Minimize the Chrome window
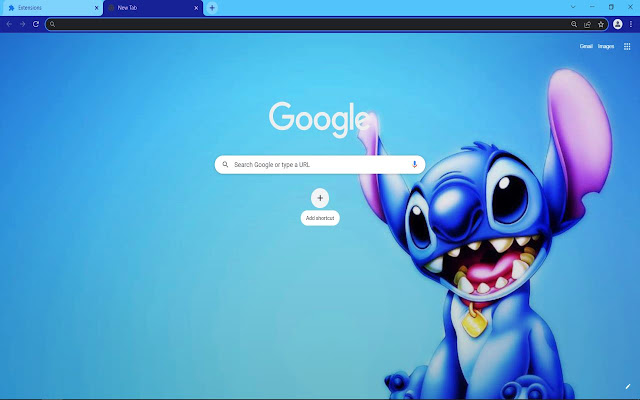 (592, 7)
